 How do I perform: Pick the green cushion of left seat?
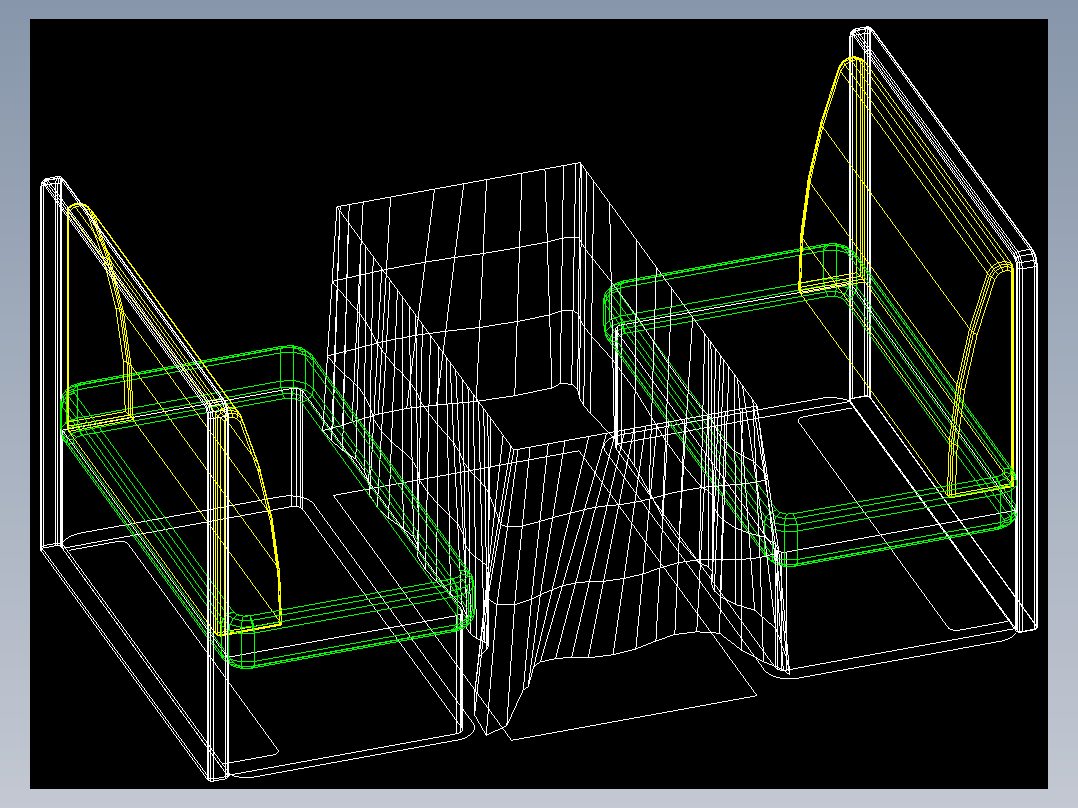(x=268, y=507)
